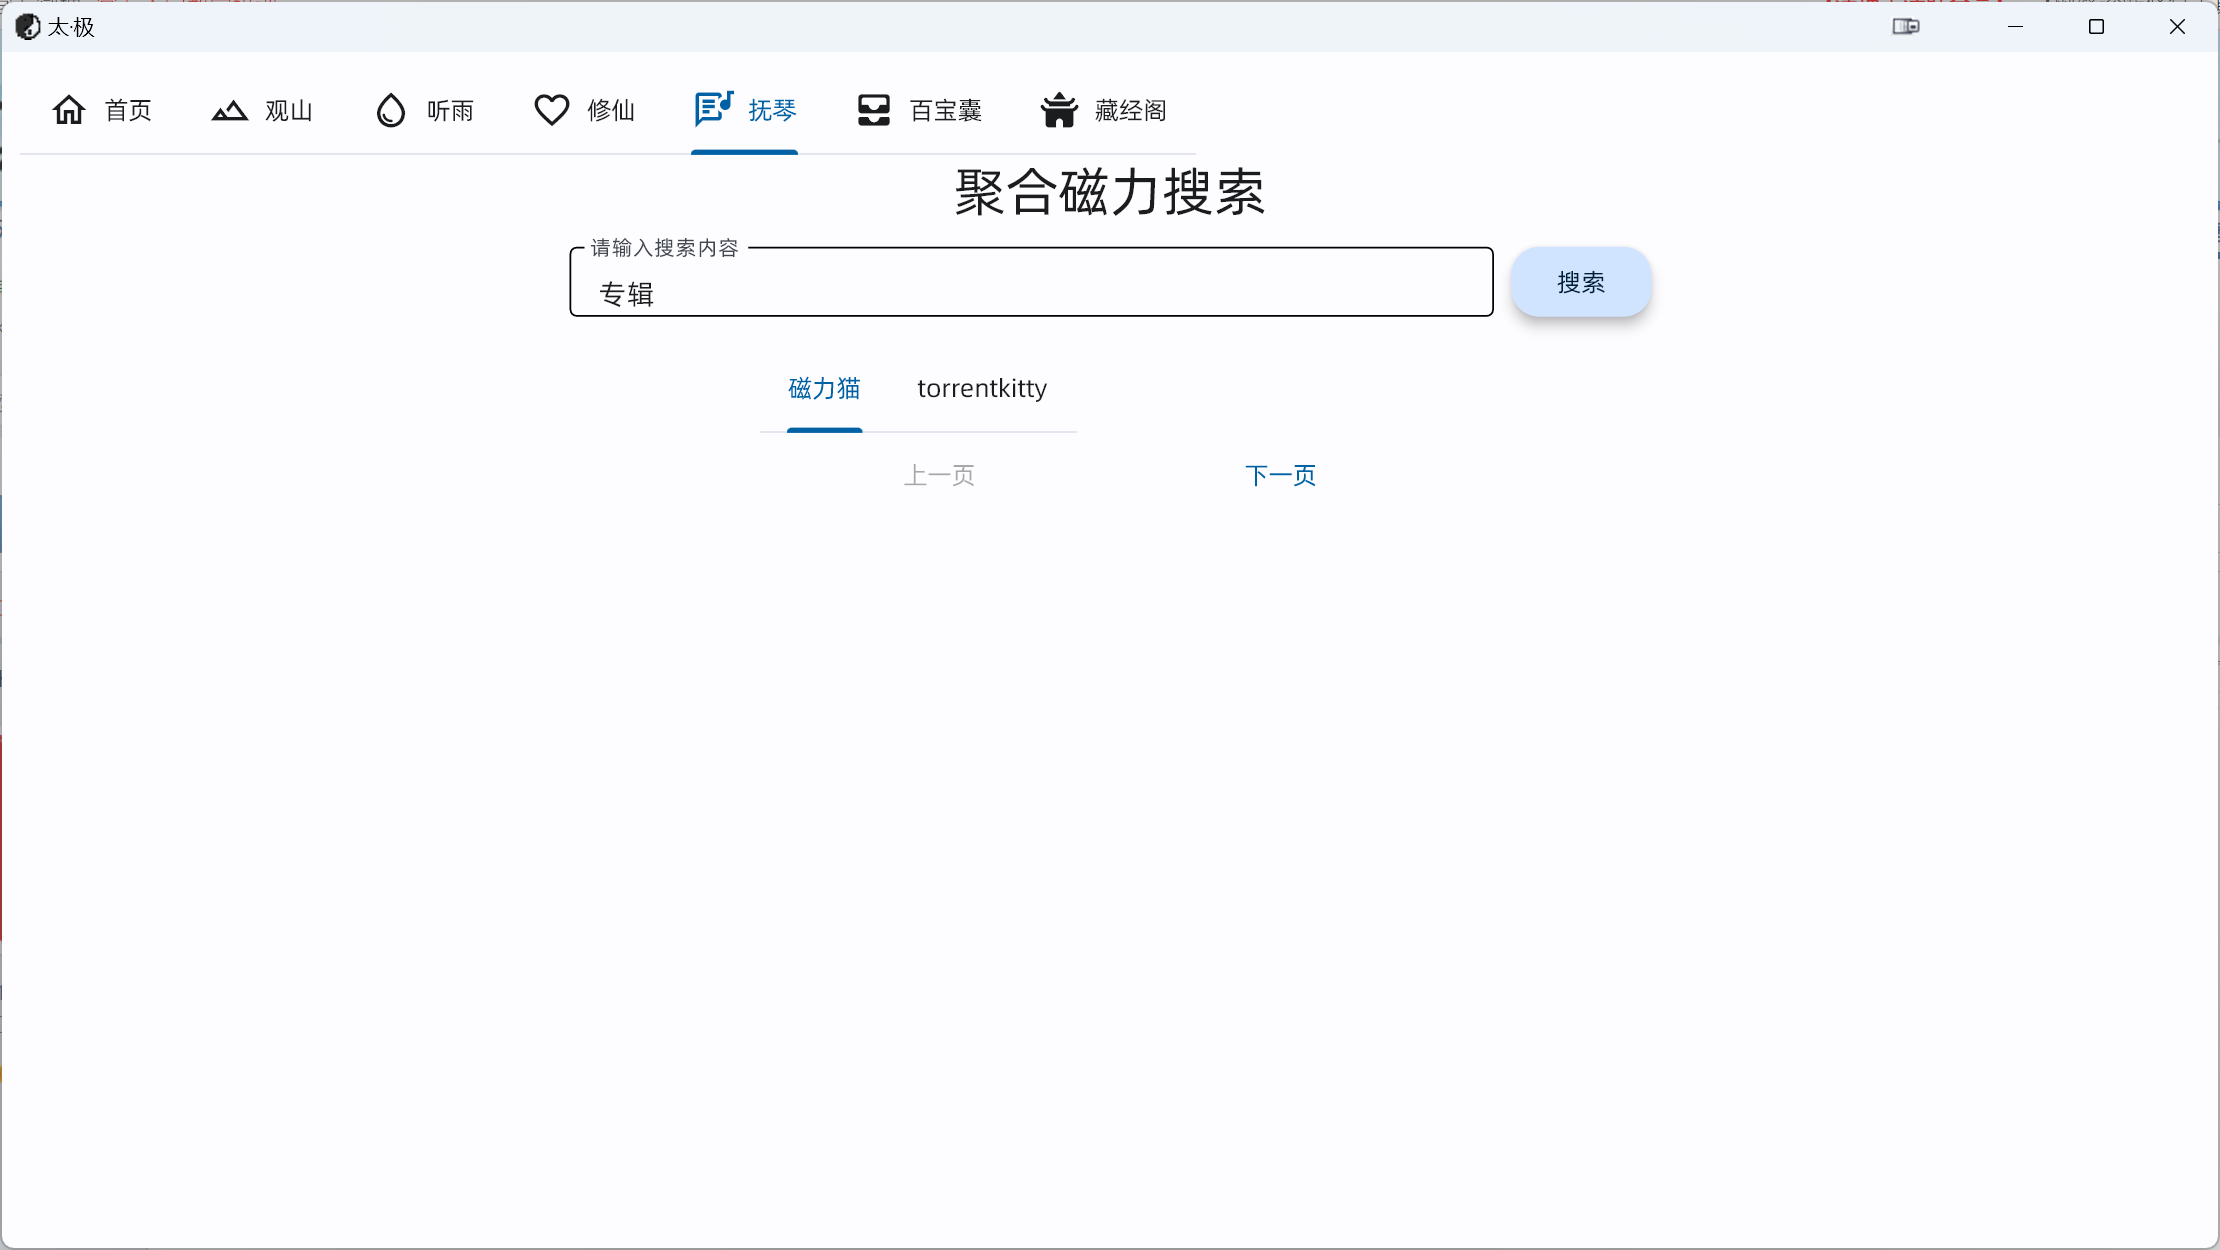Click the water drop icon for 听雨
This screenshot has height=1250, width=2220.
391,110
